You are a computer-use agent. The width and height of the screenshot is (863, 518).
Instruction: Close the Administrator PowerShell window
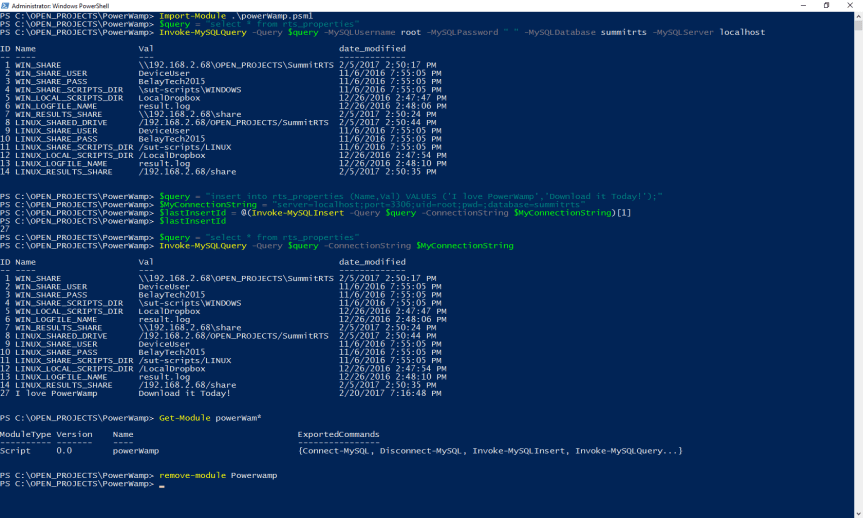coord(852,5)
